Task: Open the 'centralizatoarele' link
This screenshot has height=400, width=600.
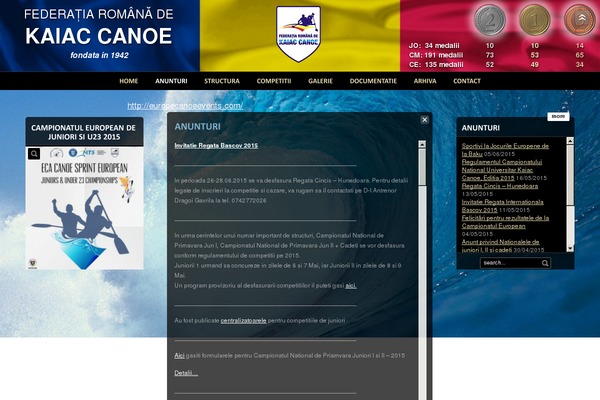Action: [x=243, y=321]
